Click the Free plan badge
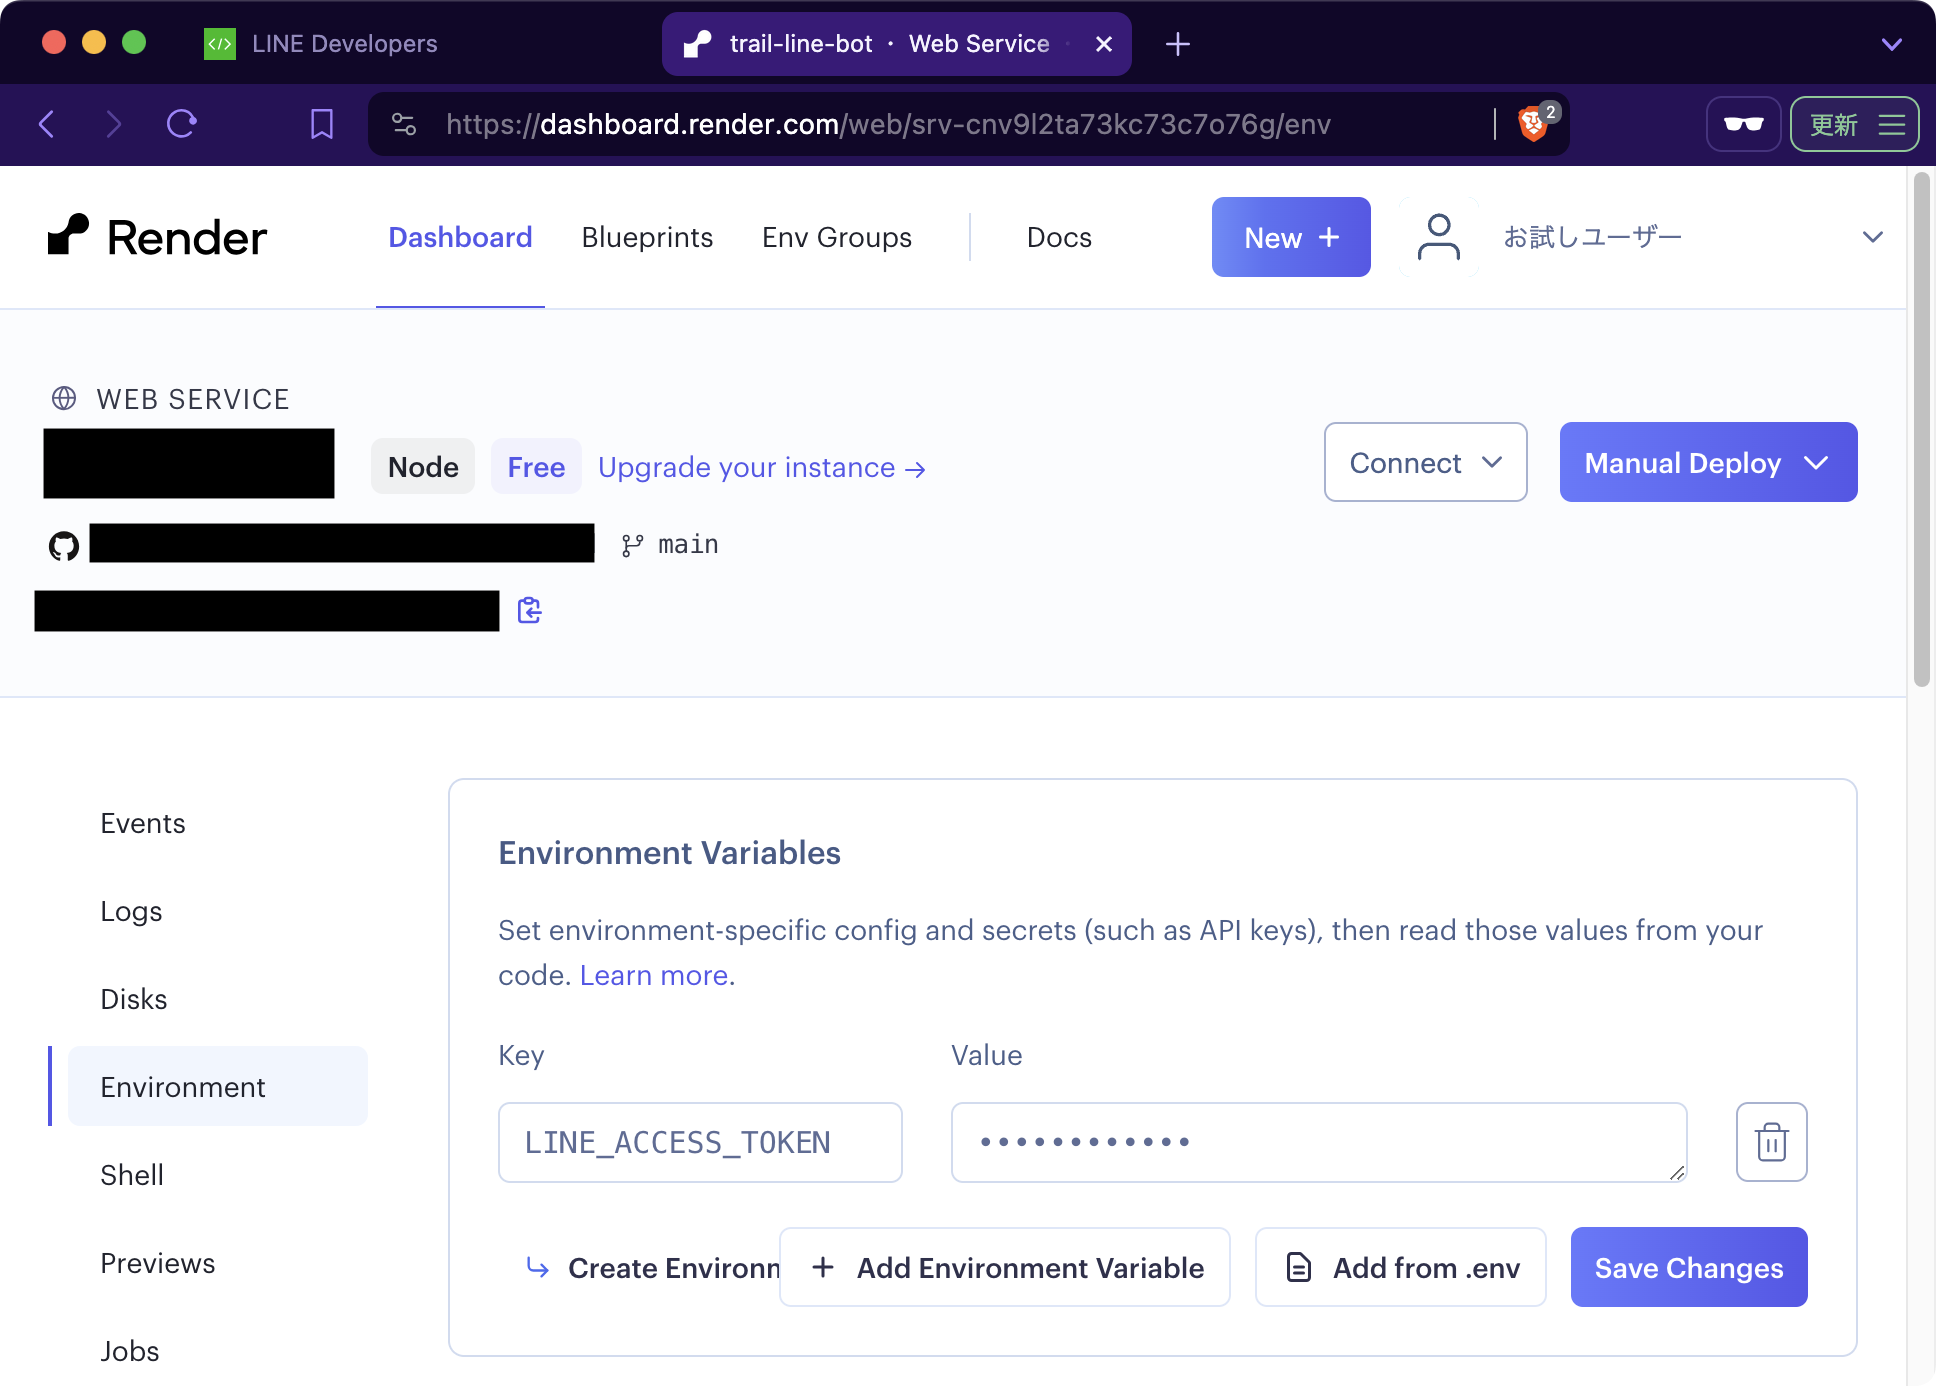This screenshot has width=1936, height=1386. (536, 467)
